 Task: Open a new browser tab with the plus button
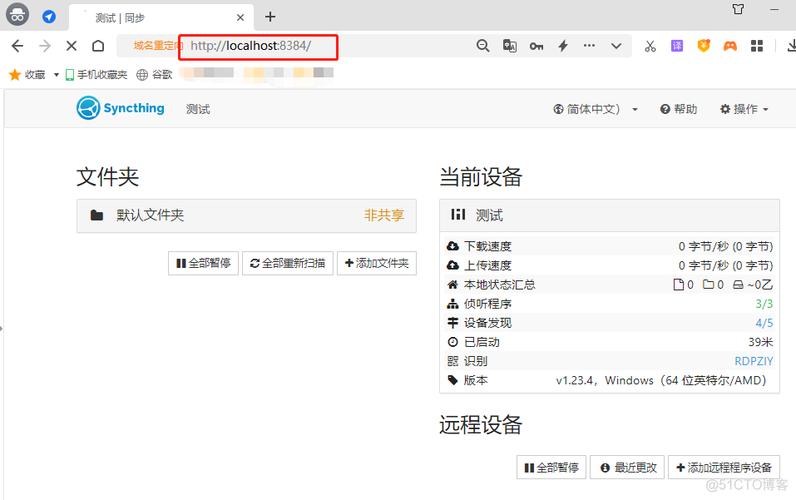(x=270, y=16)
